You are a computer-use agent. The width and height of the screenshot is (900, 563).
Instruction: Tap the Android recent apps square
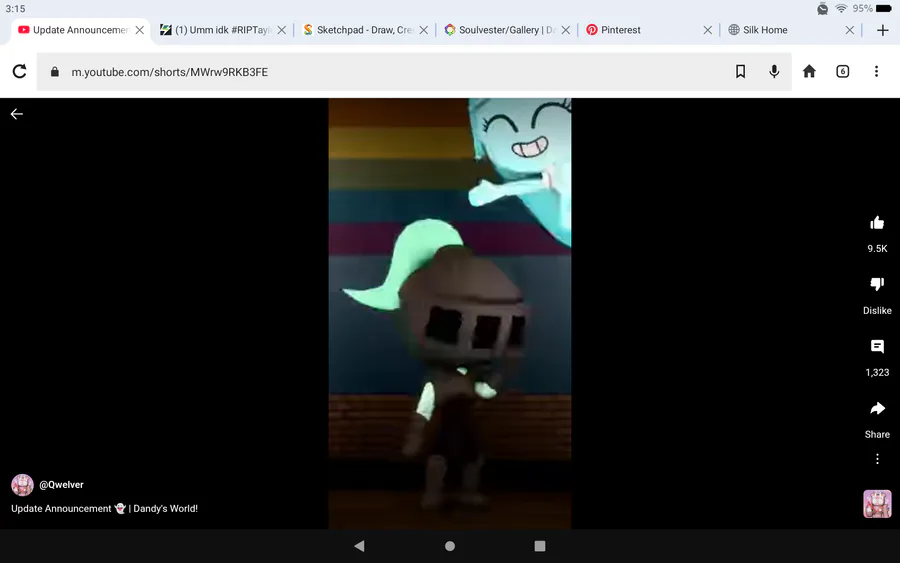pos(540,546)
